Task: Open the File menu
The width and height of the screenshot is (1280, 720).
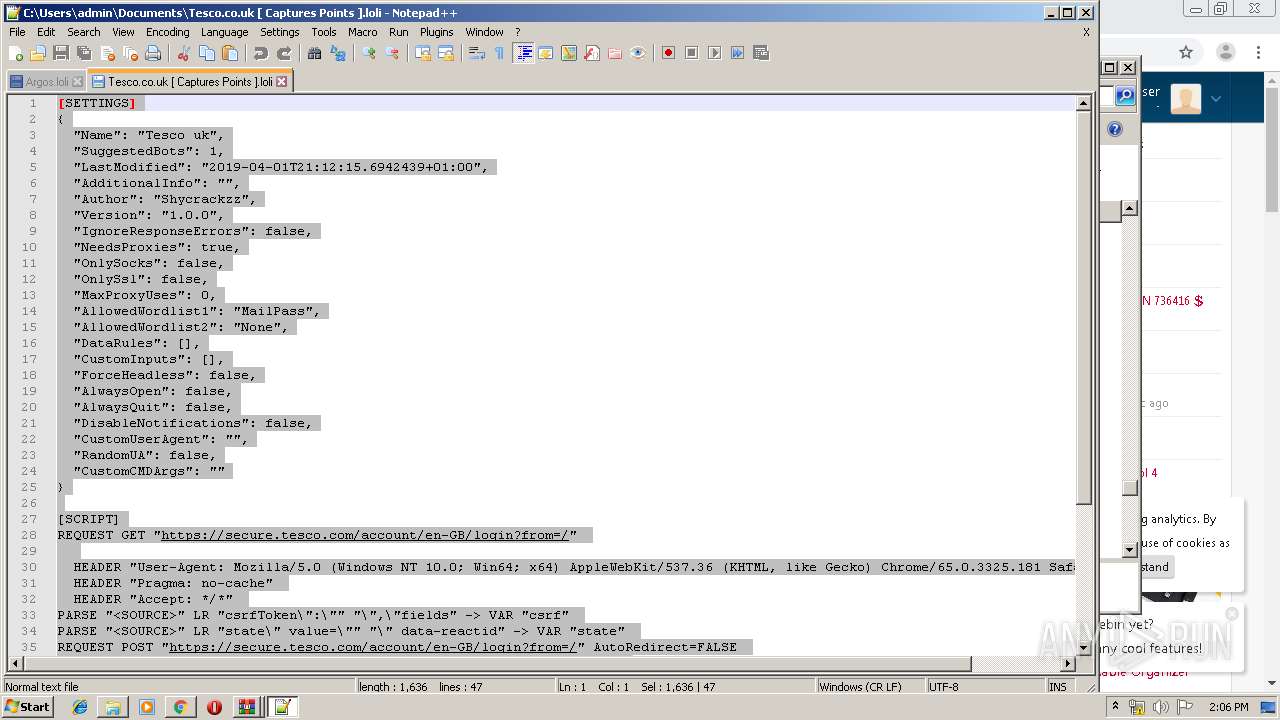Action: [x=17, y=32]
